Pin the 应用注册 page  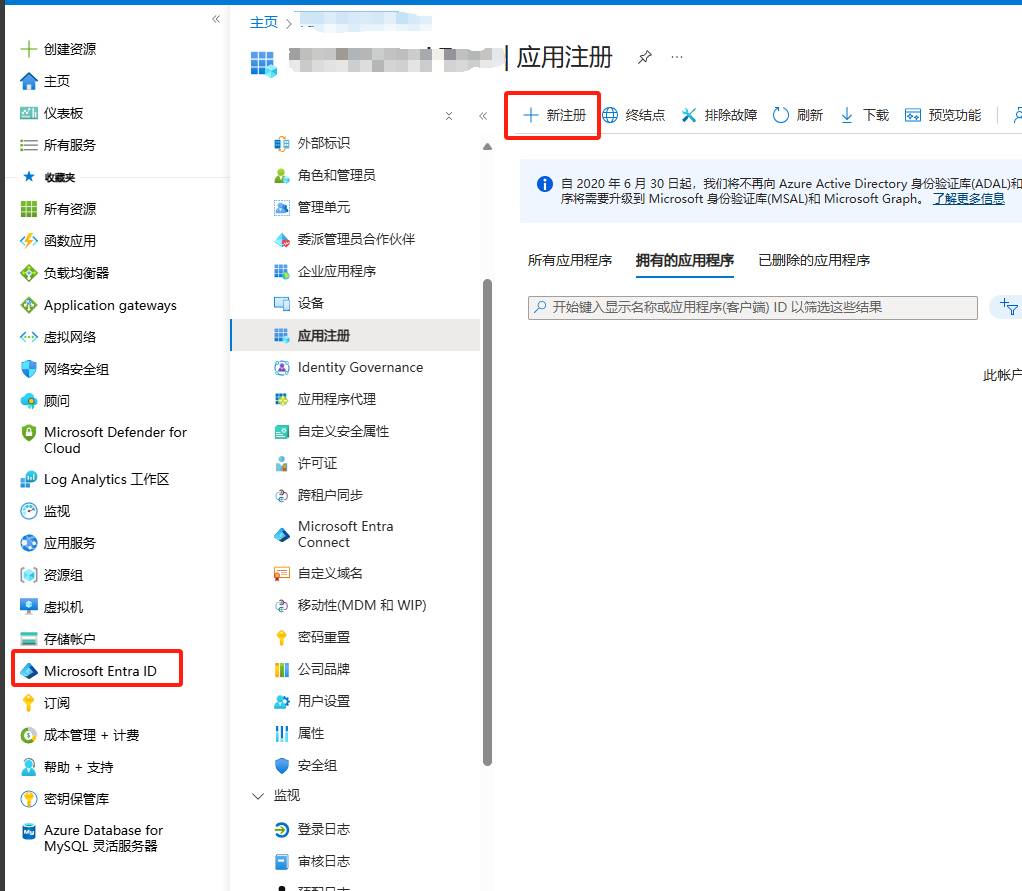(645, 57)
